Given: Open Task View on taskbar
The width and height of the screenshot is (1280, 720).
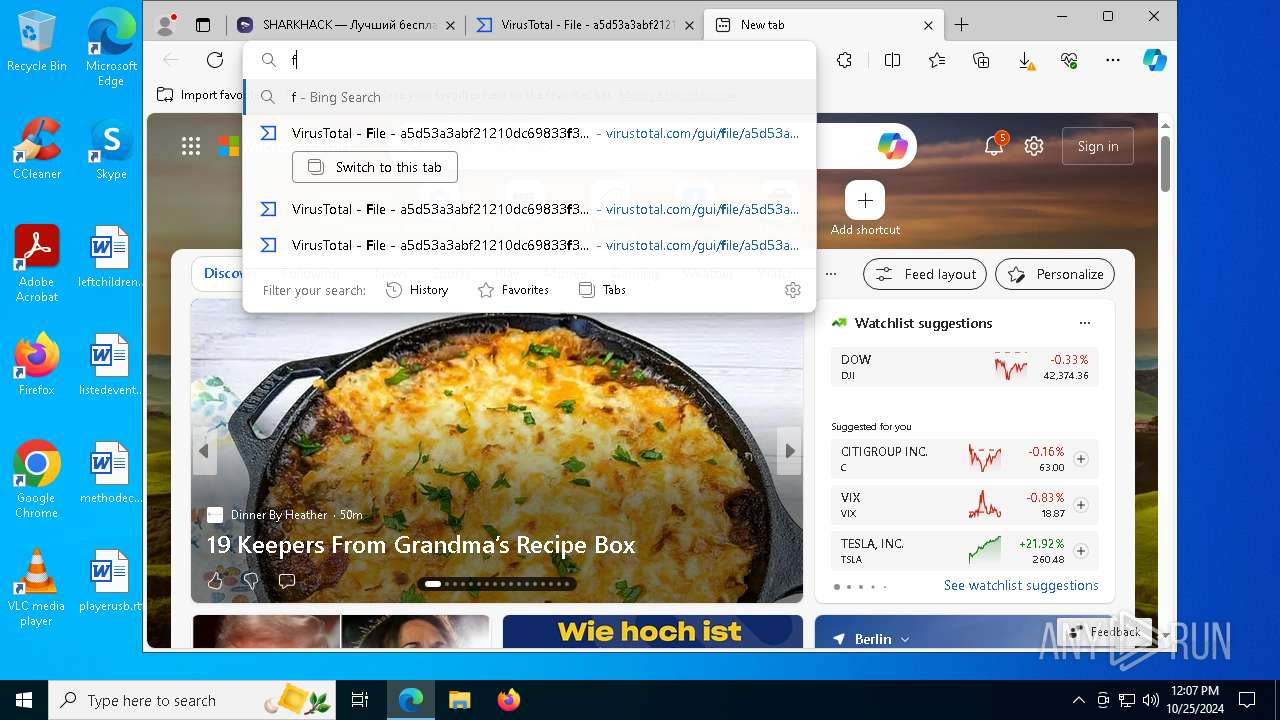Looking at the screenshot, I should click(x=360, y=700).
